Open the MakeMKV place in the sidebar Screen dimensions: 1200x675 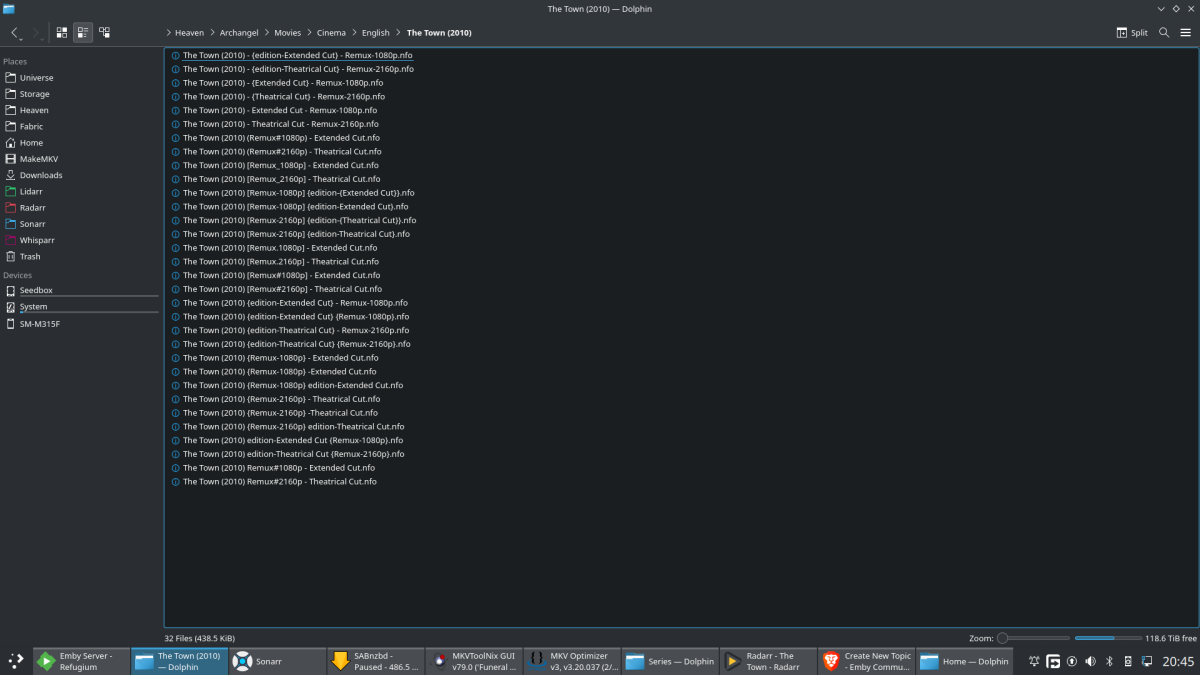[x=45, y=158]
